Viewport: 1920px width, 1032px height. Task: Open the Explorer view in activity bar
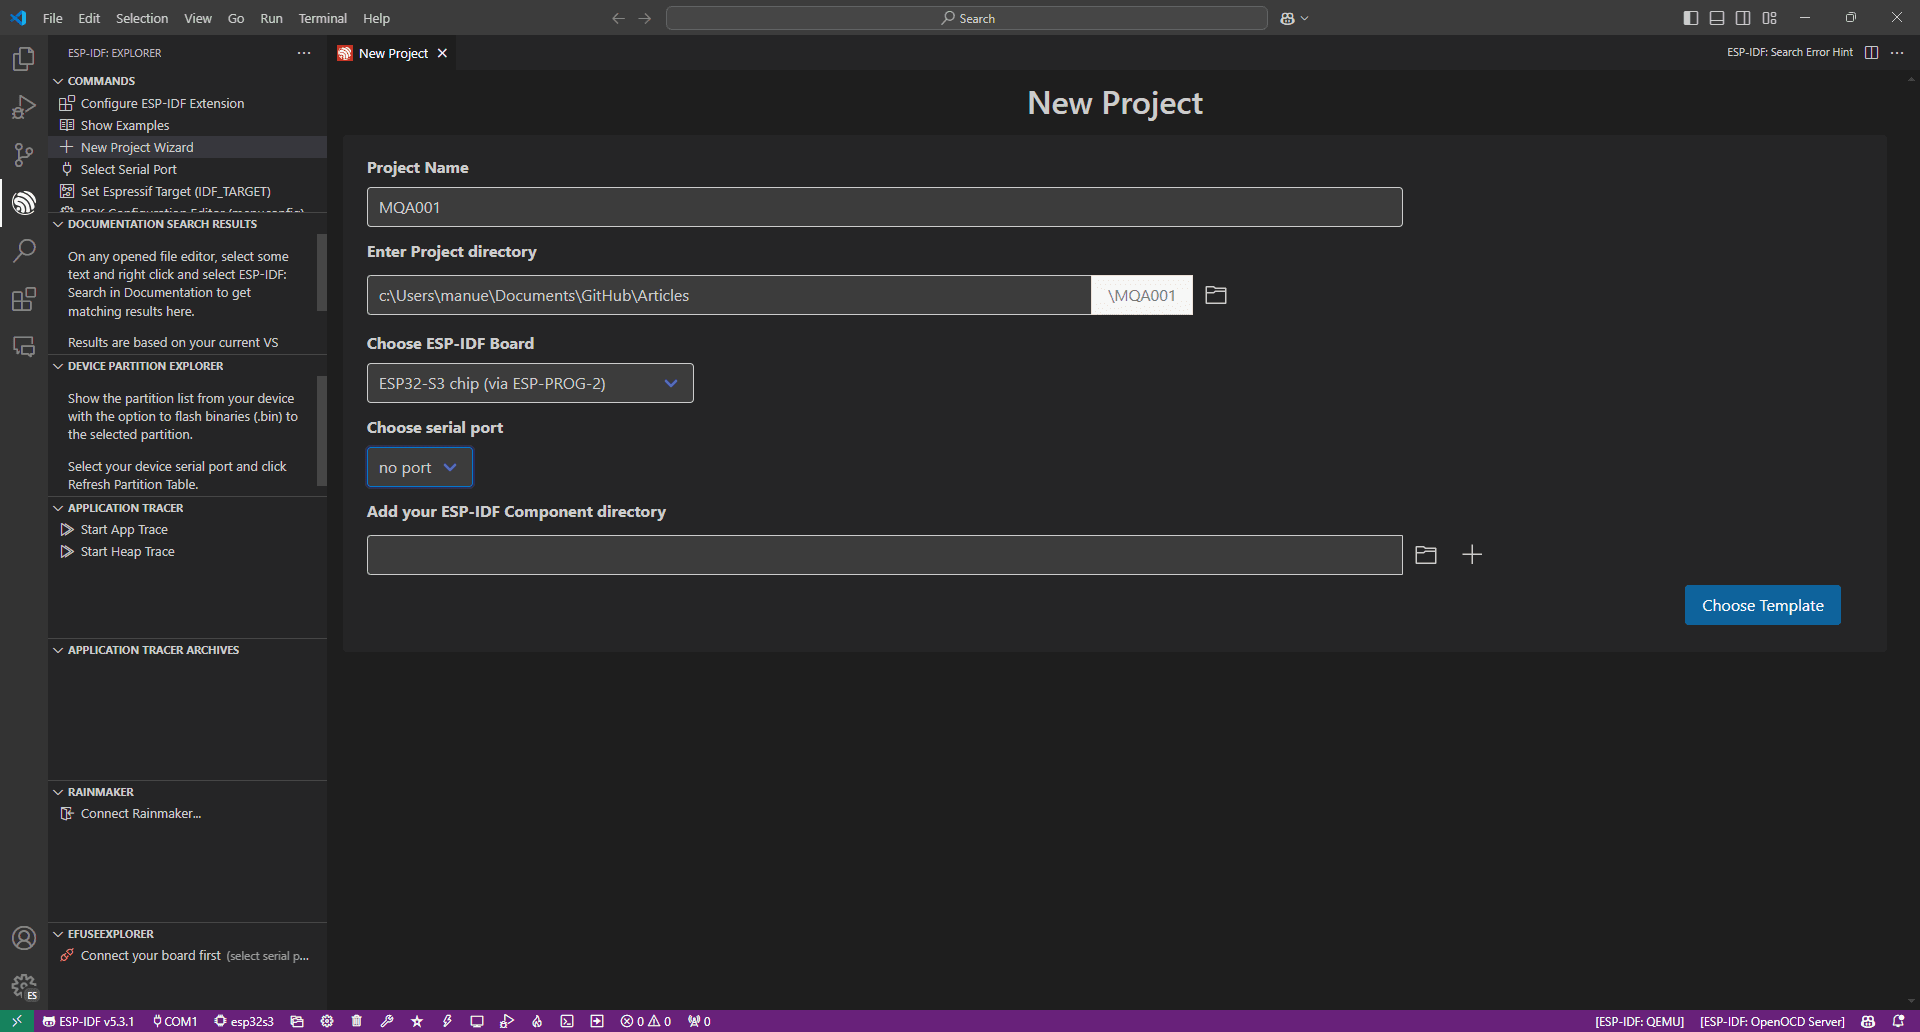(24, 59)
